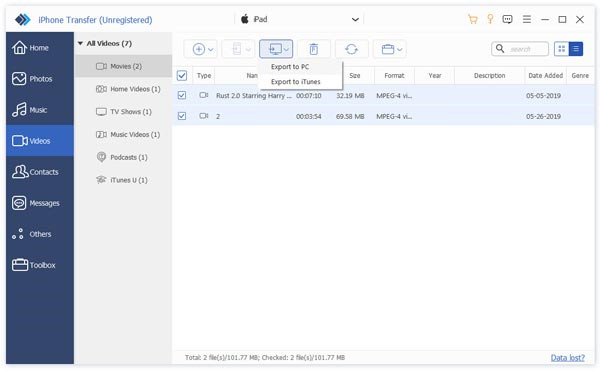
Task: Open the Music section
Action: [39, 110]
